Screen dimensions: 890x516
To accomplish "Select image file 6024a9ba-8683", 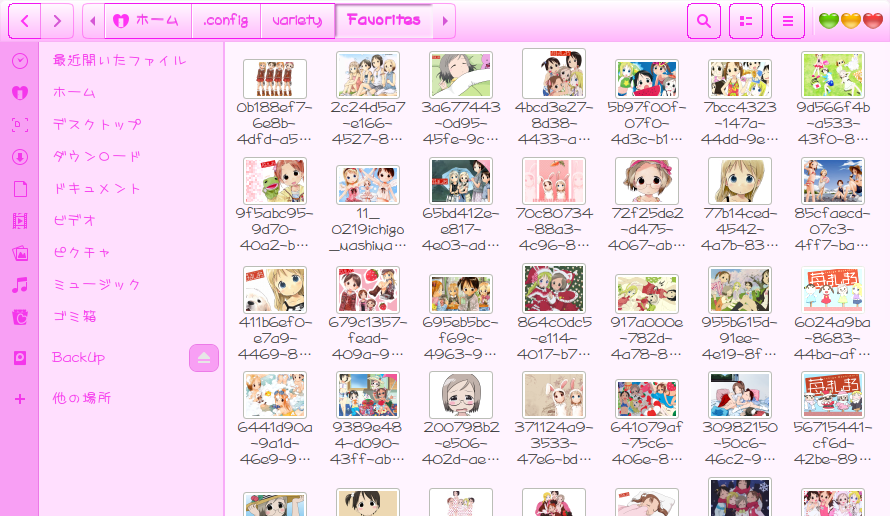I will [x=833, y=290].
